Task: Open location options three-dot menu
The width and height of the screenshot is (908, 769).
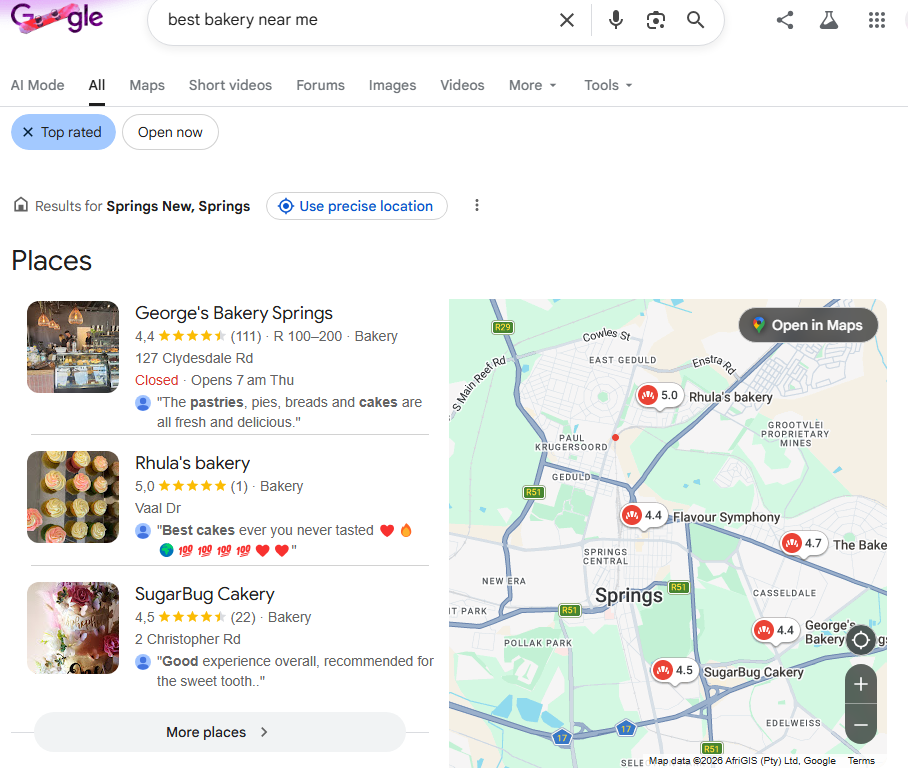Action: 477,206
